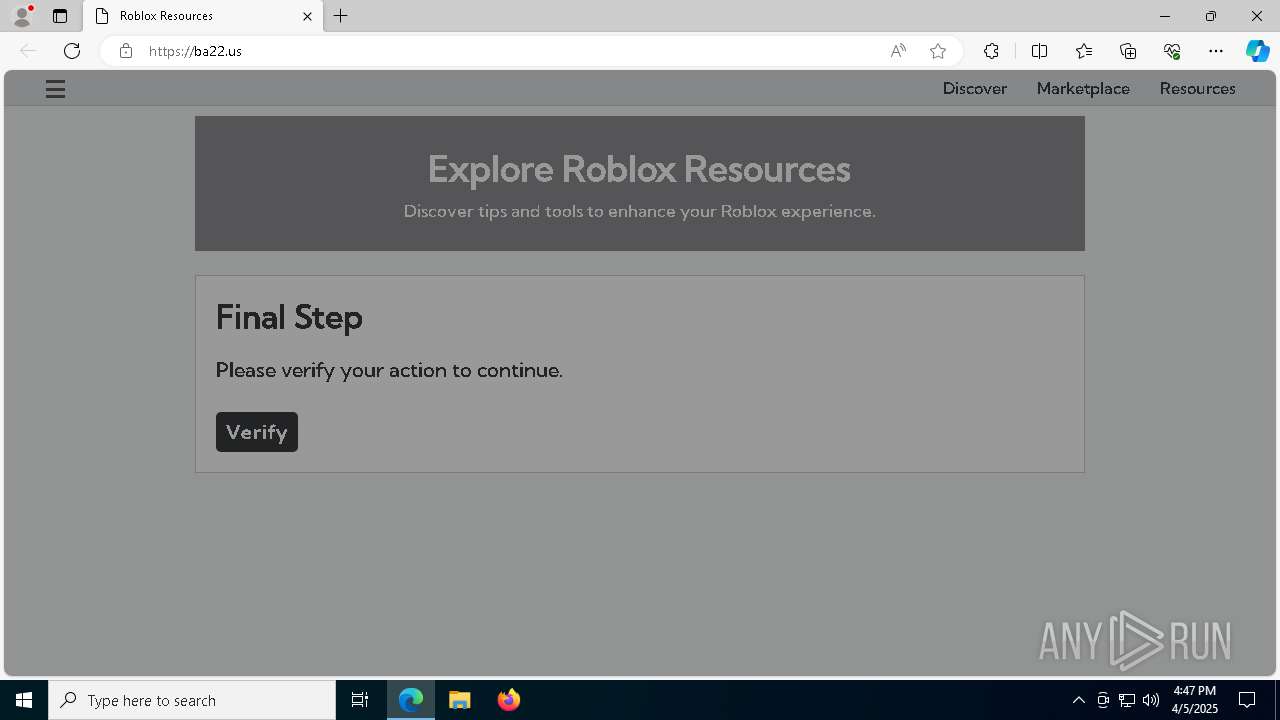The height and width of the screenshot is (720, 1280).
Task: Restore down the browser window
Action: 1211,16
